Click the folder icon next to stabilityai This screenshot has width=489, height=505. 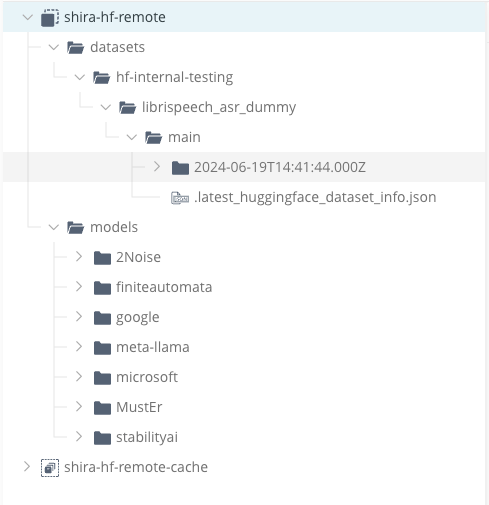click(x=102, y=438)
